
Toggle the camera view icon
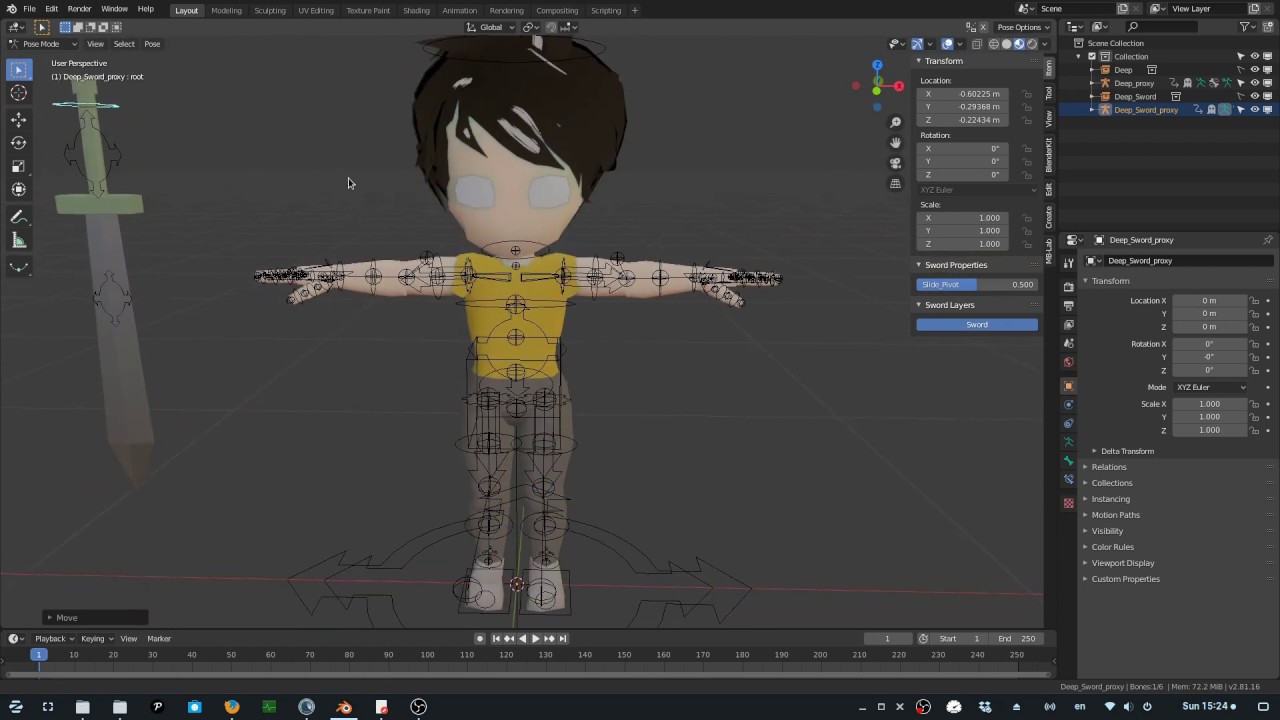(x=895, y=163)
